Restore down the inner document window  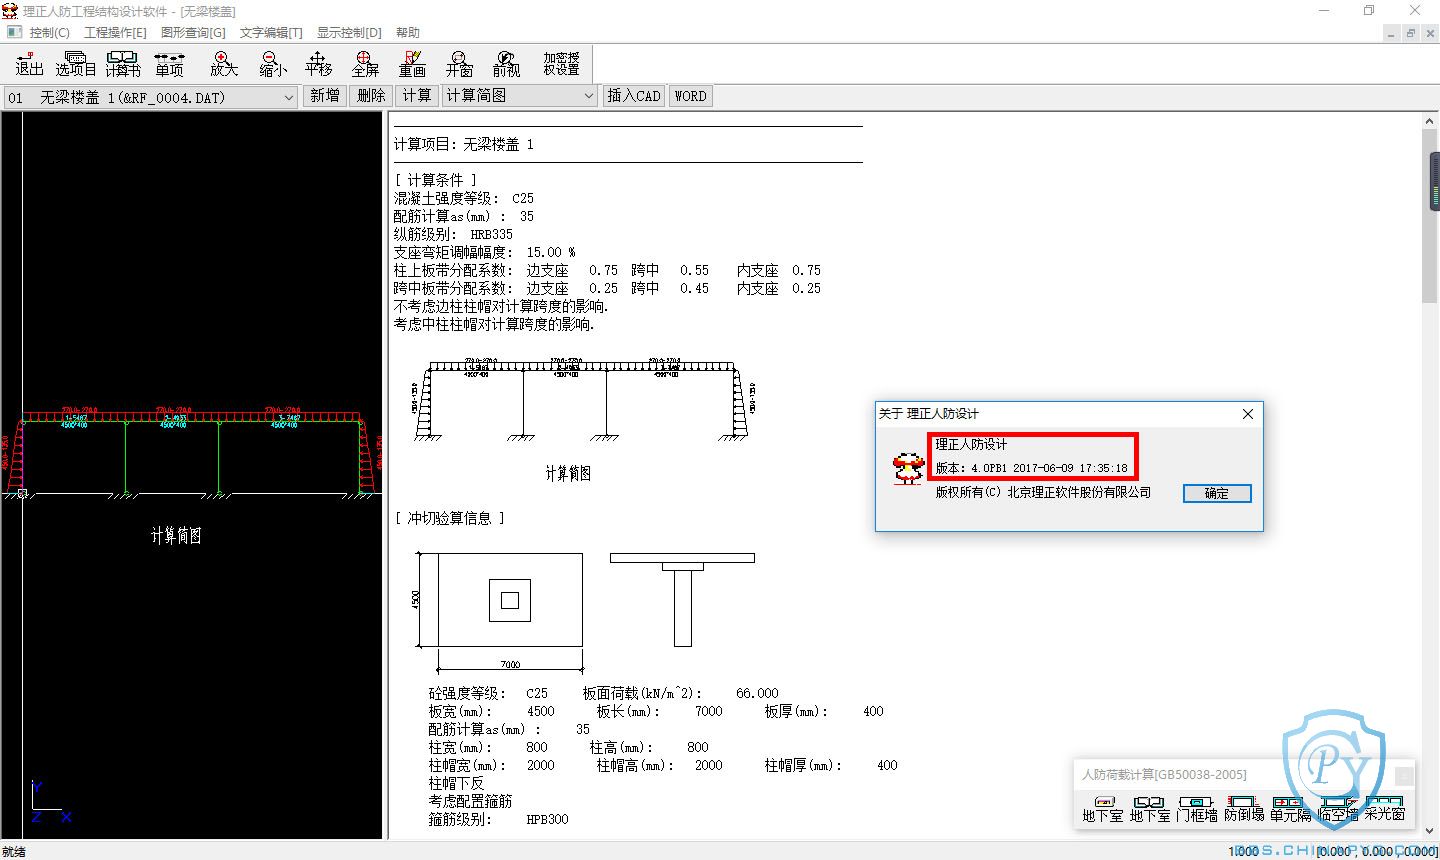click(1410, 33)
